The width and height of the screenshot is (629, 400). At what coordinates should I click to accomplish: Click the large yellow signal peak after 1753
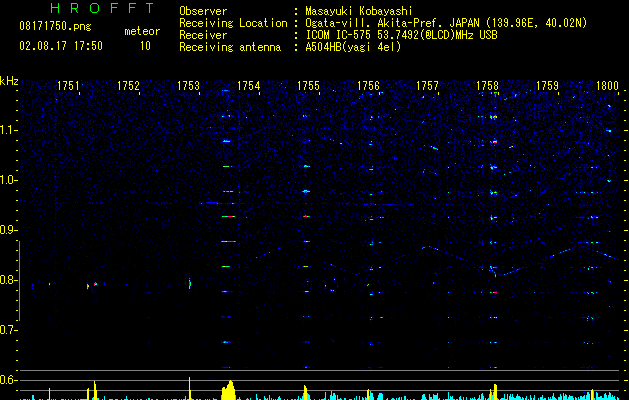pyautogui.click(x=229, y=390)
